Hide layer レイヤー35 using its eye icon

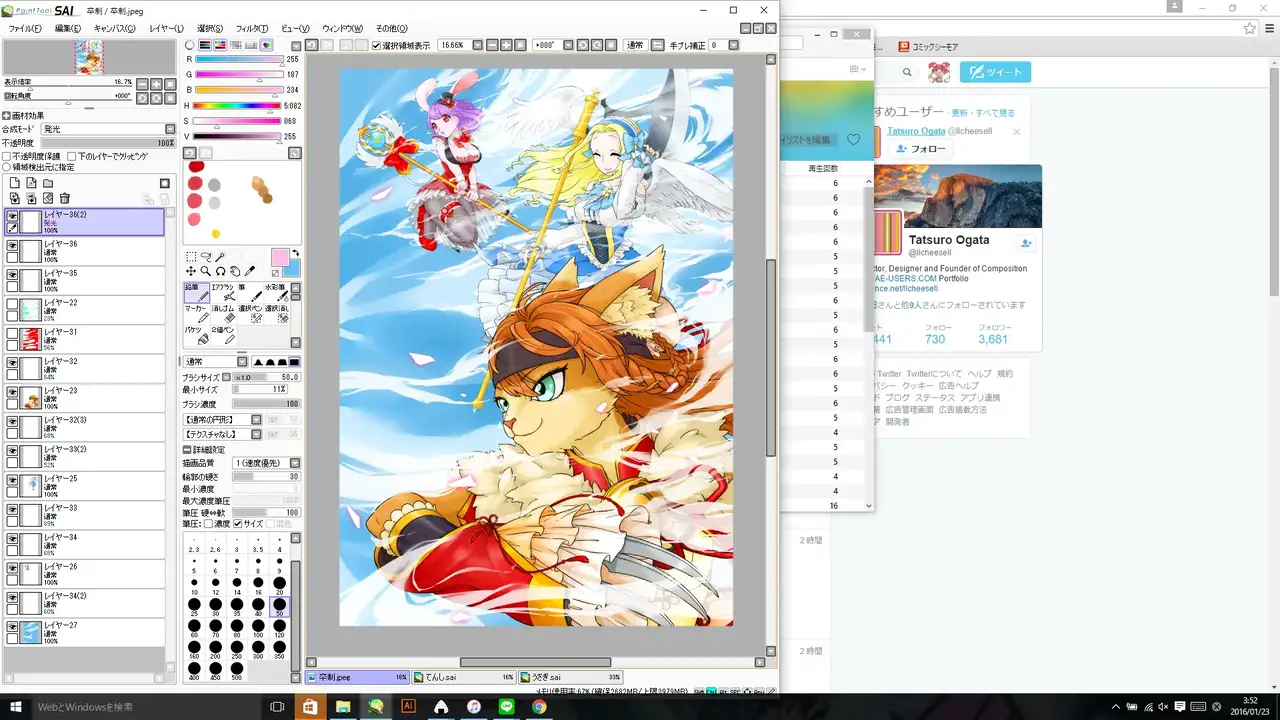(12, 274)
